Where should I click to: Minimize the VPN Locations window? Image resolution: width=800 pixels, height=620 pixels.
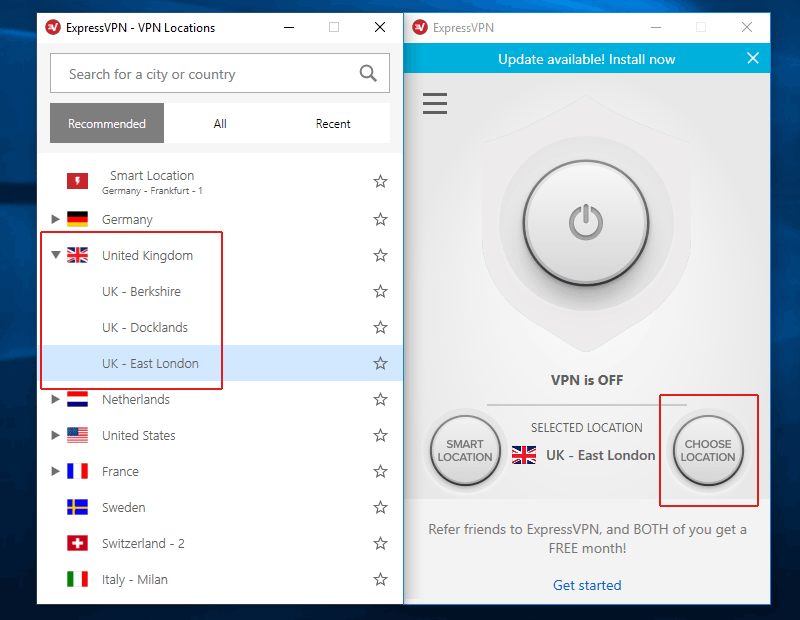[289, 27]
